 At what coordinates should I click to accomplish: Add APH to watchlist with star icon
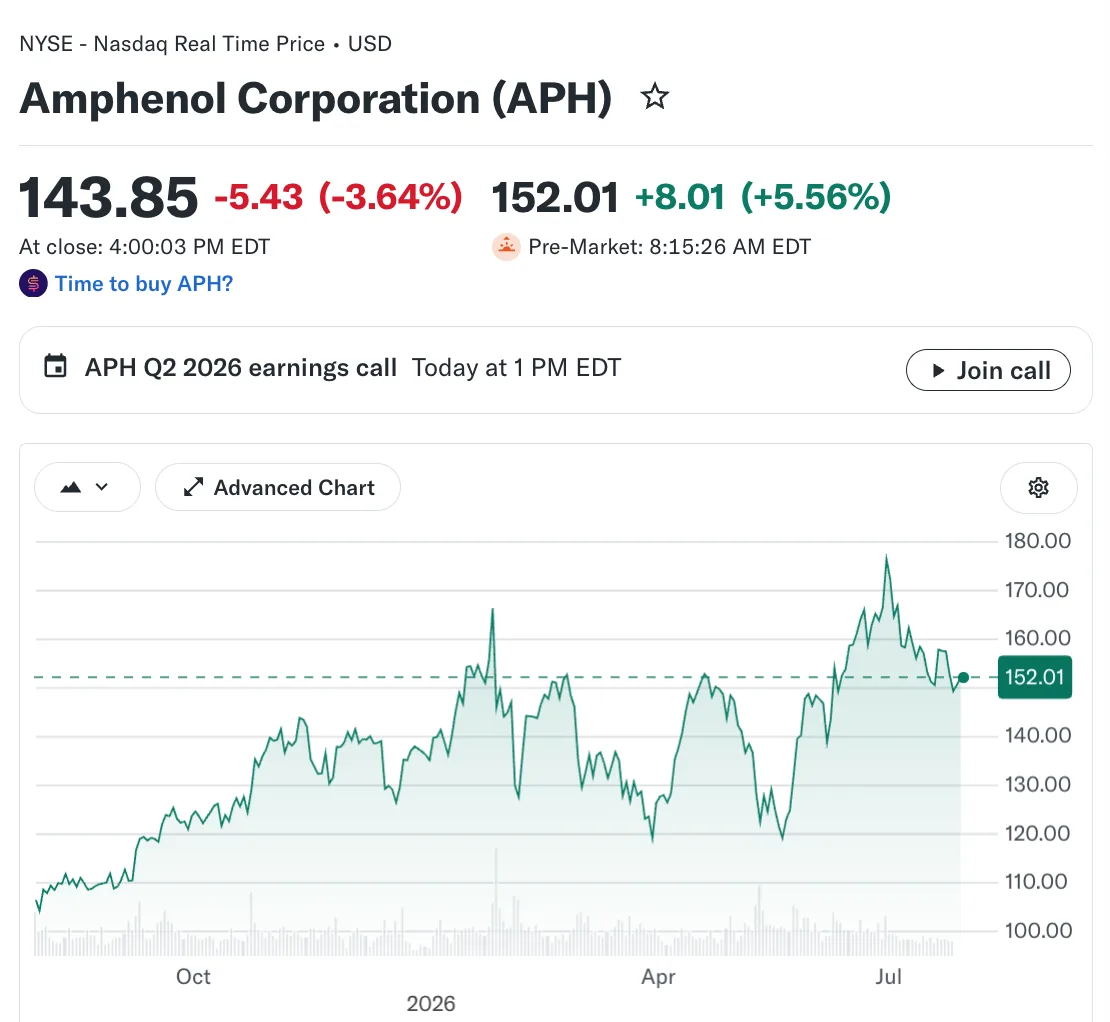(654, 97)
